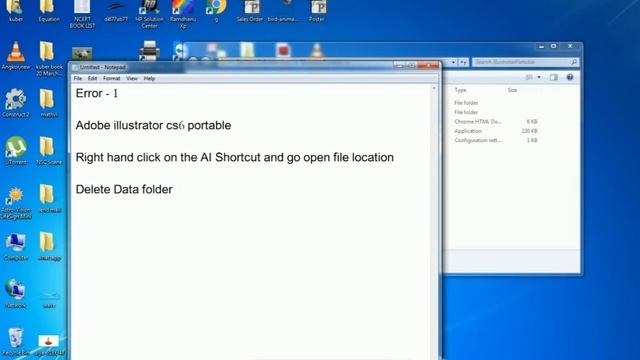Open the Explorer view options dropdown arrow
640x360 pixels.
[539, 77]
